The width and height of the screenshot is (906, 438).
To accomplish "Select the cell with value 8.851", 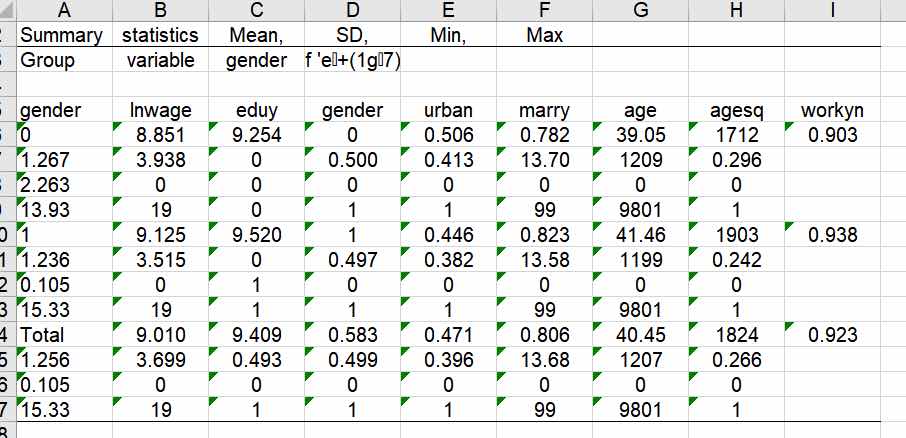I will pos(161,135).
